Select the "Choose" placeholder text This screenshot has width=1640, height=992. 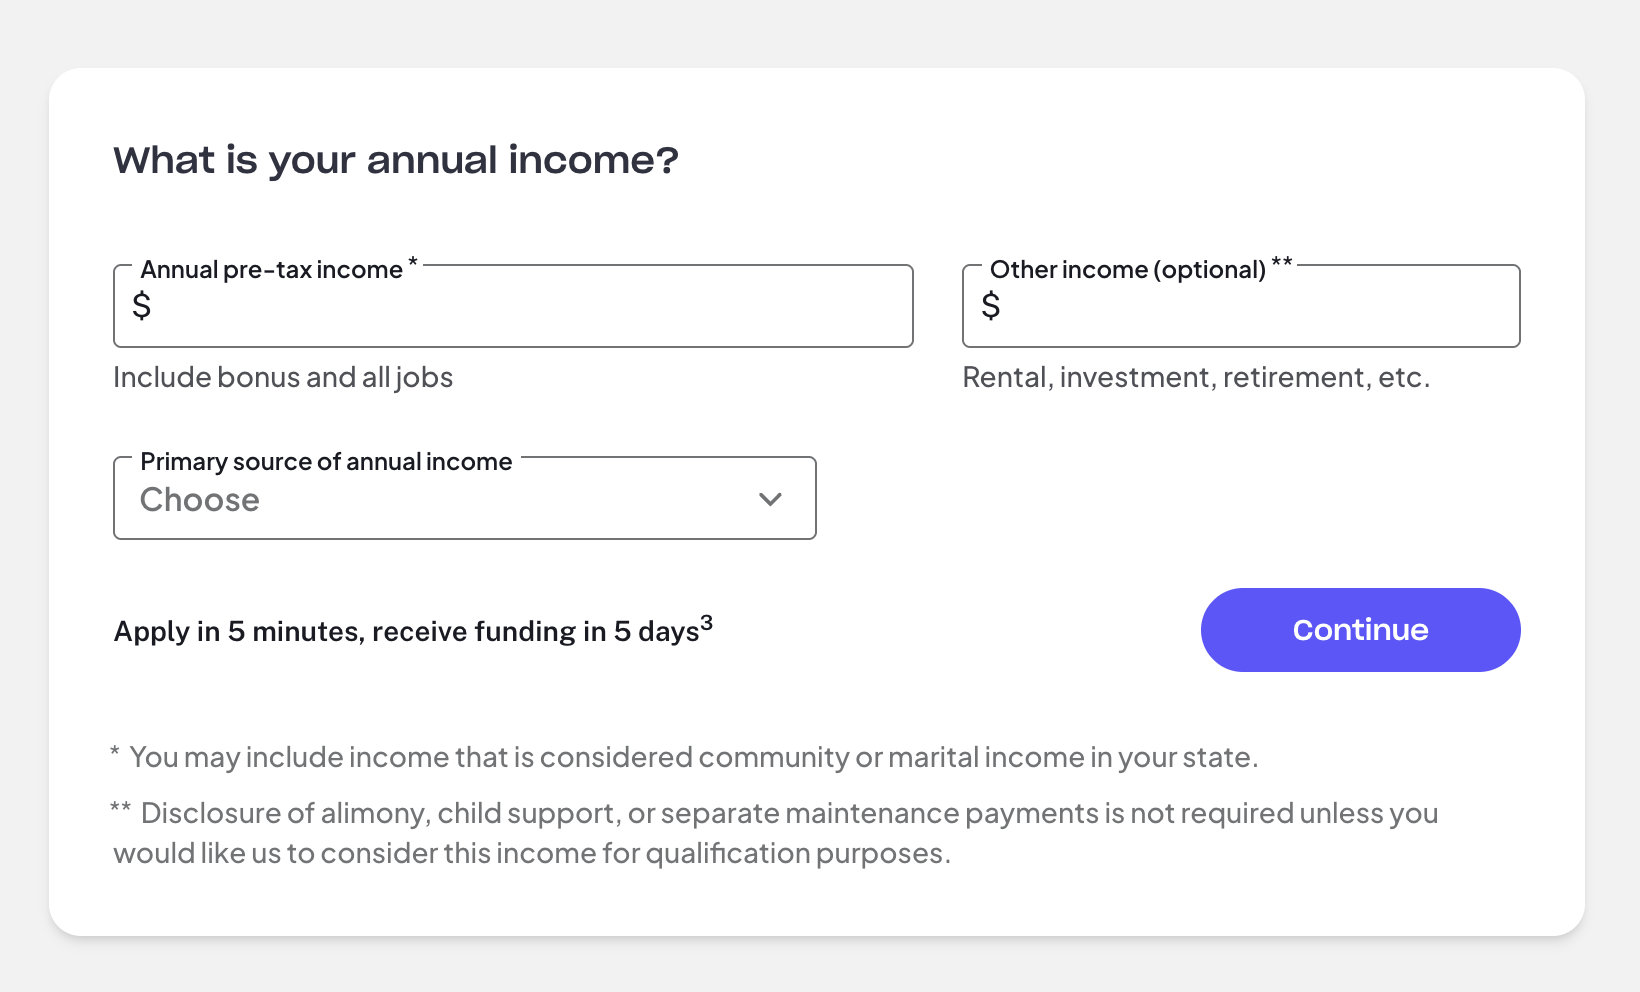[200, 500]
